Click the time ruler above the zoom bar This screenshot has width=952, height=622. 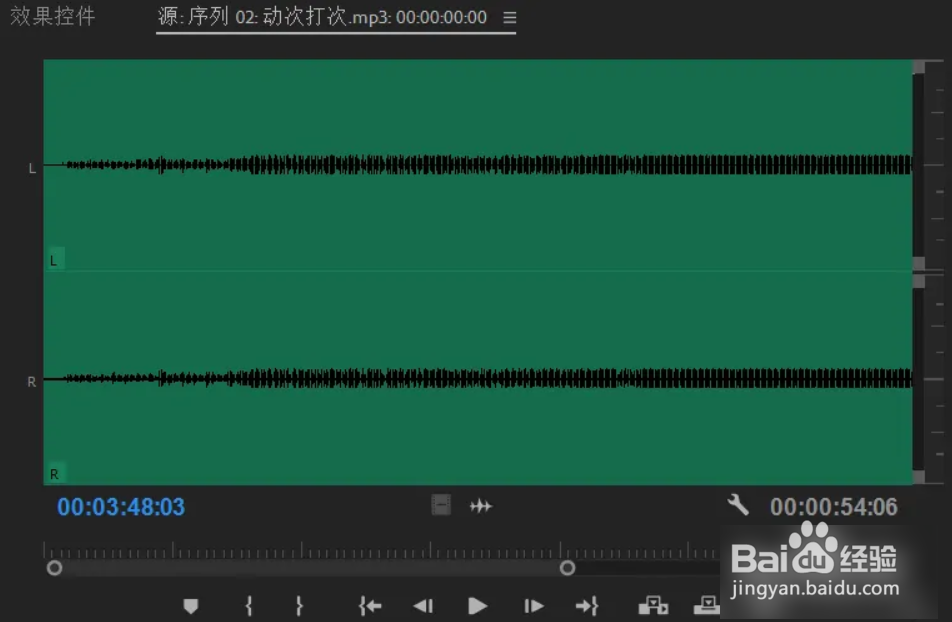[381, 550]
